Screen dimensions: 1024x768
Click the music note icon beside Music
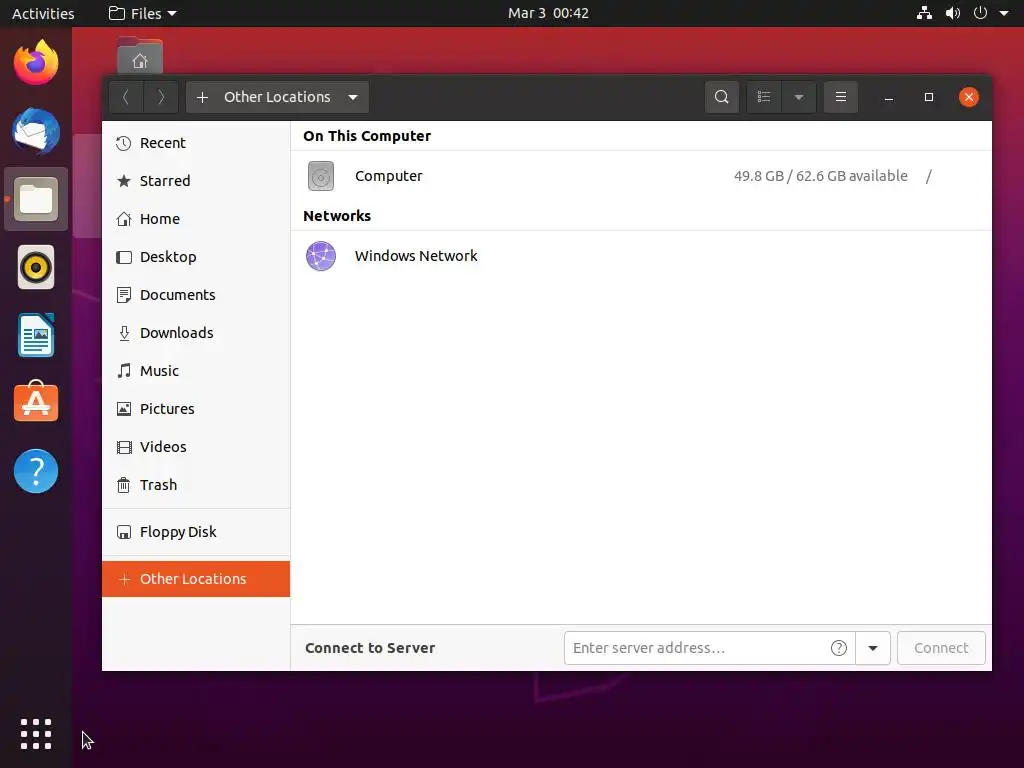coord(123,371)
